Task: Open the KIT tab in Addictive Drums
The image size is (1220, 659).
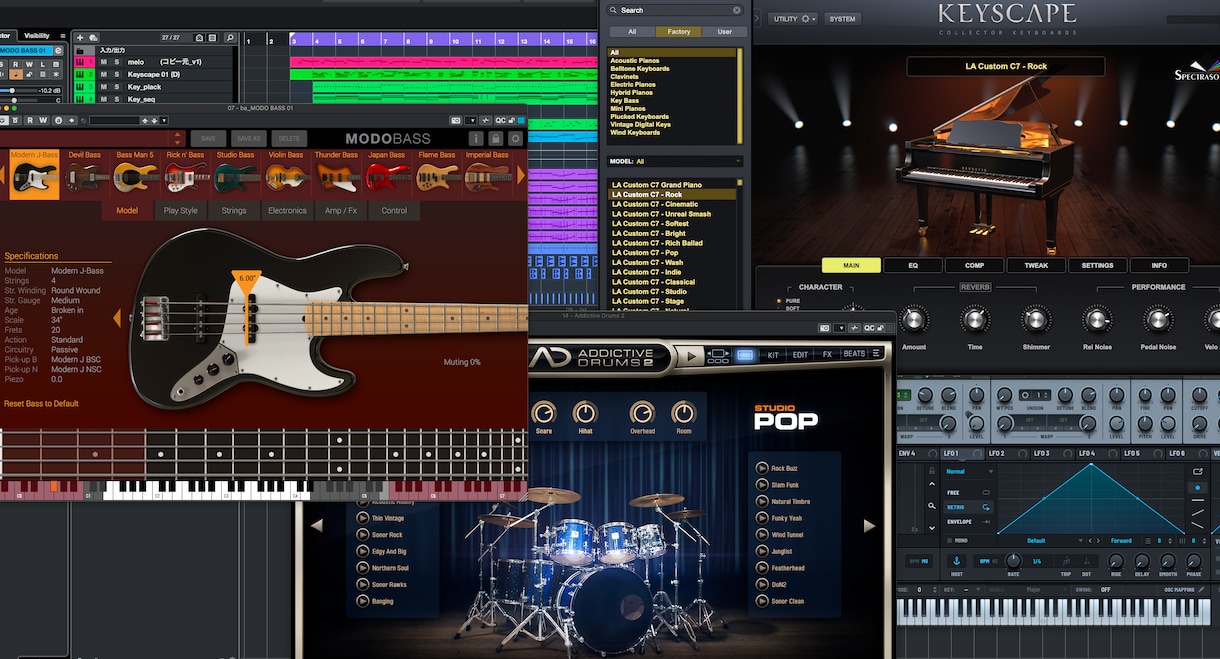Action: 773,354
